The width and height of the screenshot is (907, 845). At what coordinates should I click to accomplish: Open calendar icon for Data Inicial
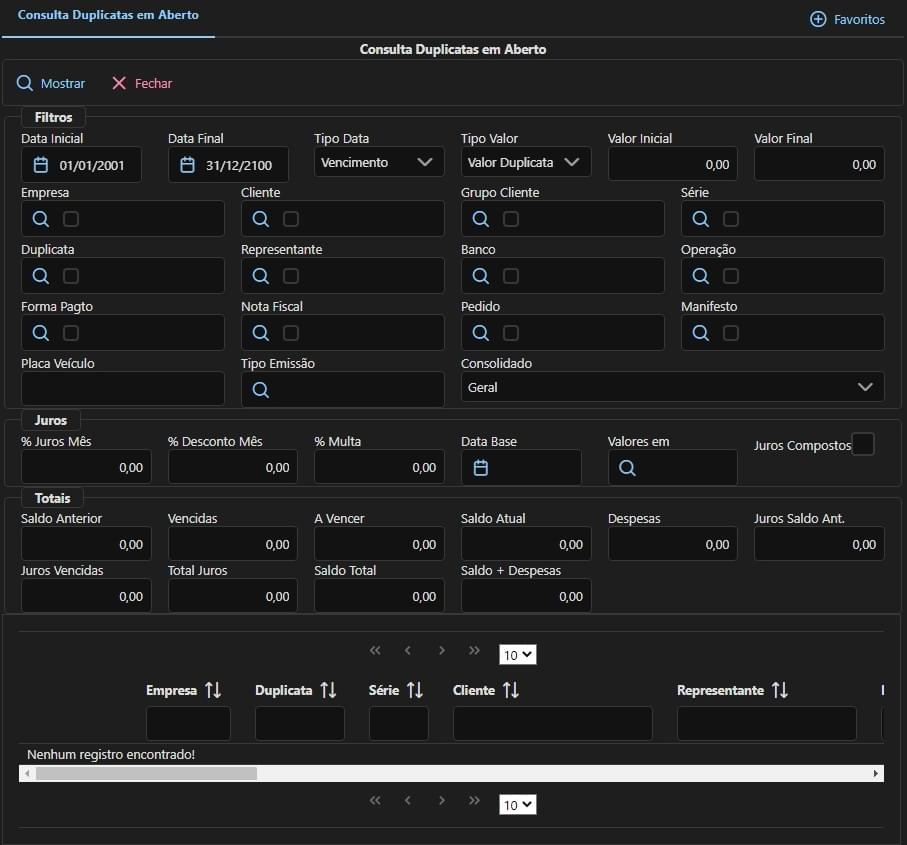tap(41, 165)
